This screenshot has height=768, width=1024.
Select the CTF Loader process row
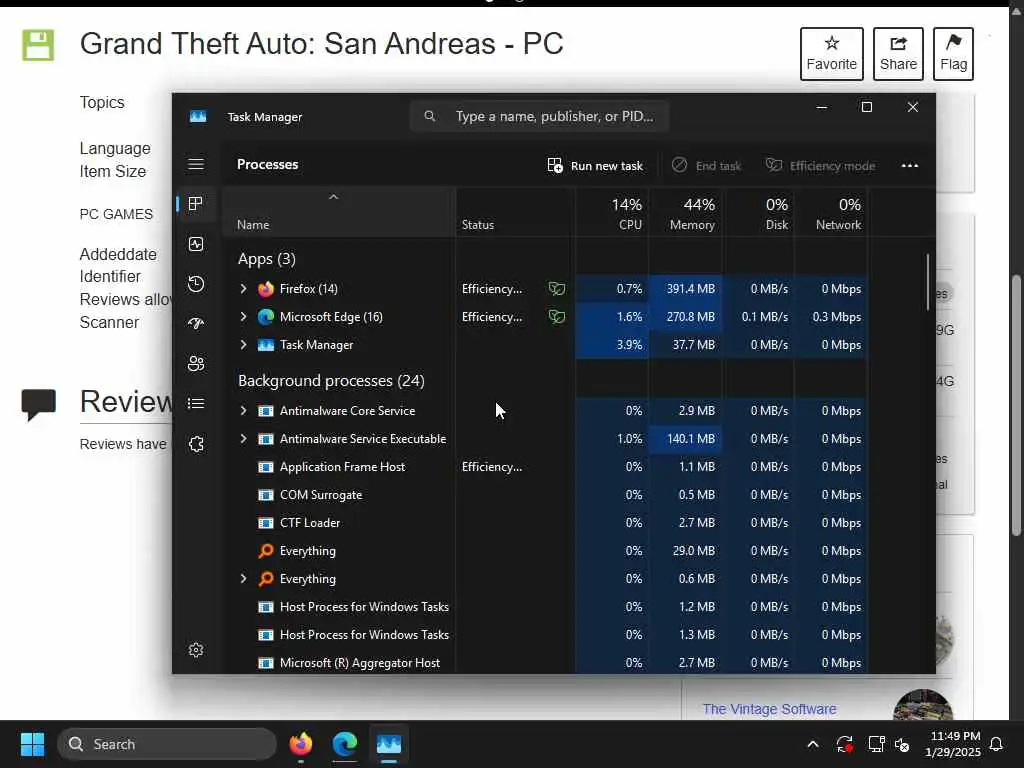[x=545, y=523]
